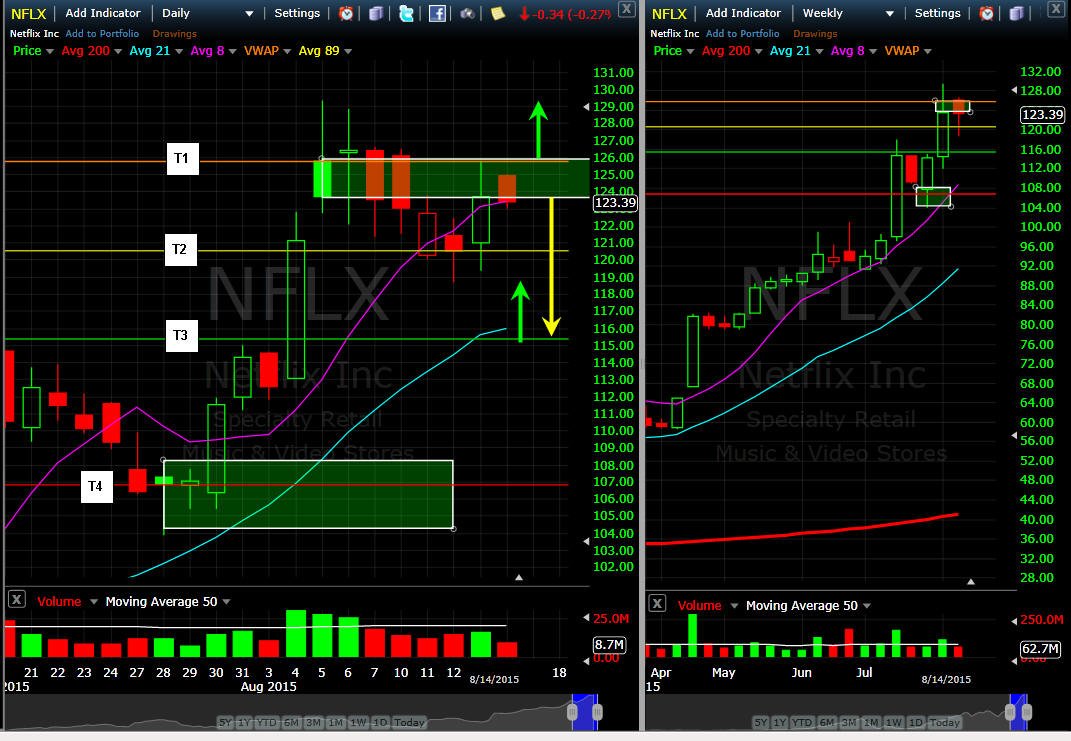Click the 8/14/2015 date label on Daily chart
The height and width of the screenshot is (741, 1071).
click(x=495, y=680)
